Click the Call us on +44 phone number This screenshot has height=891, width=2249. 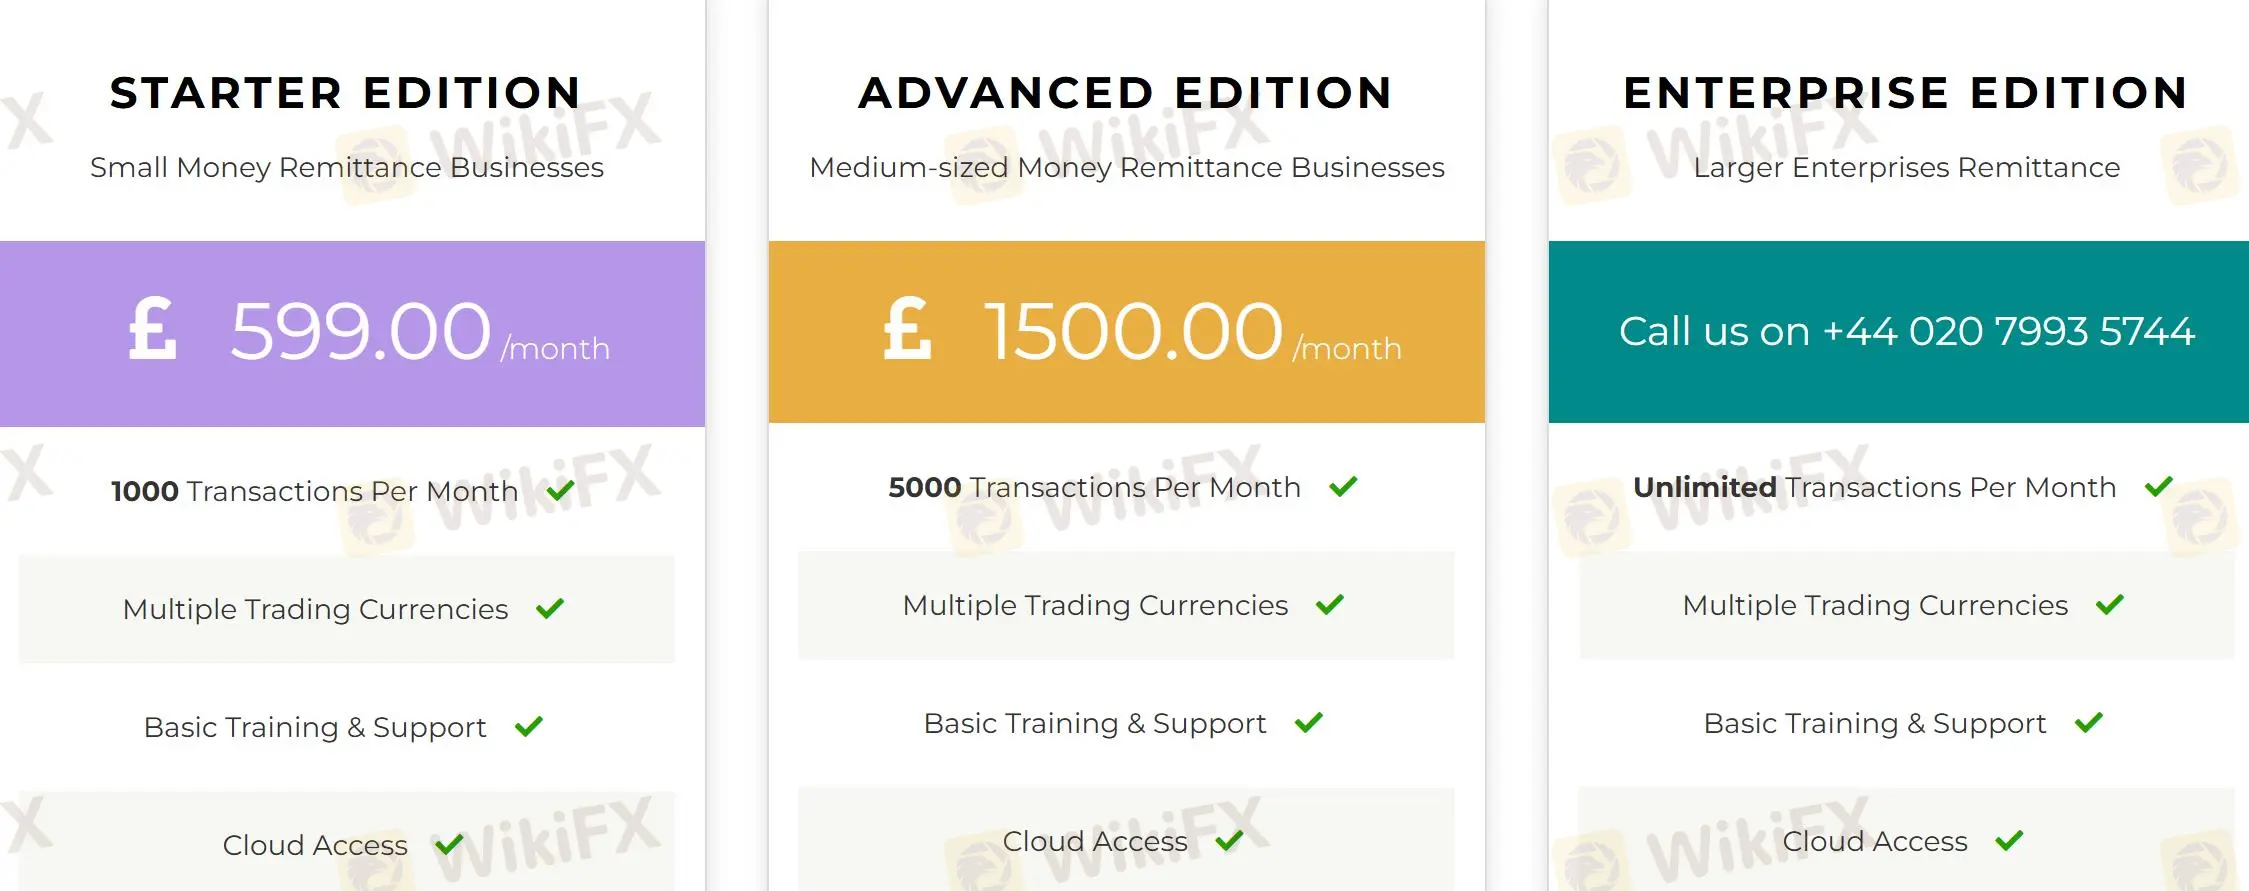click(x=1906, y=331)
